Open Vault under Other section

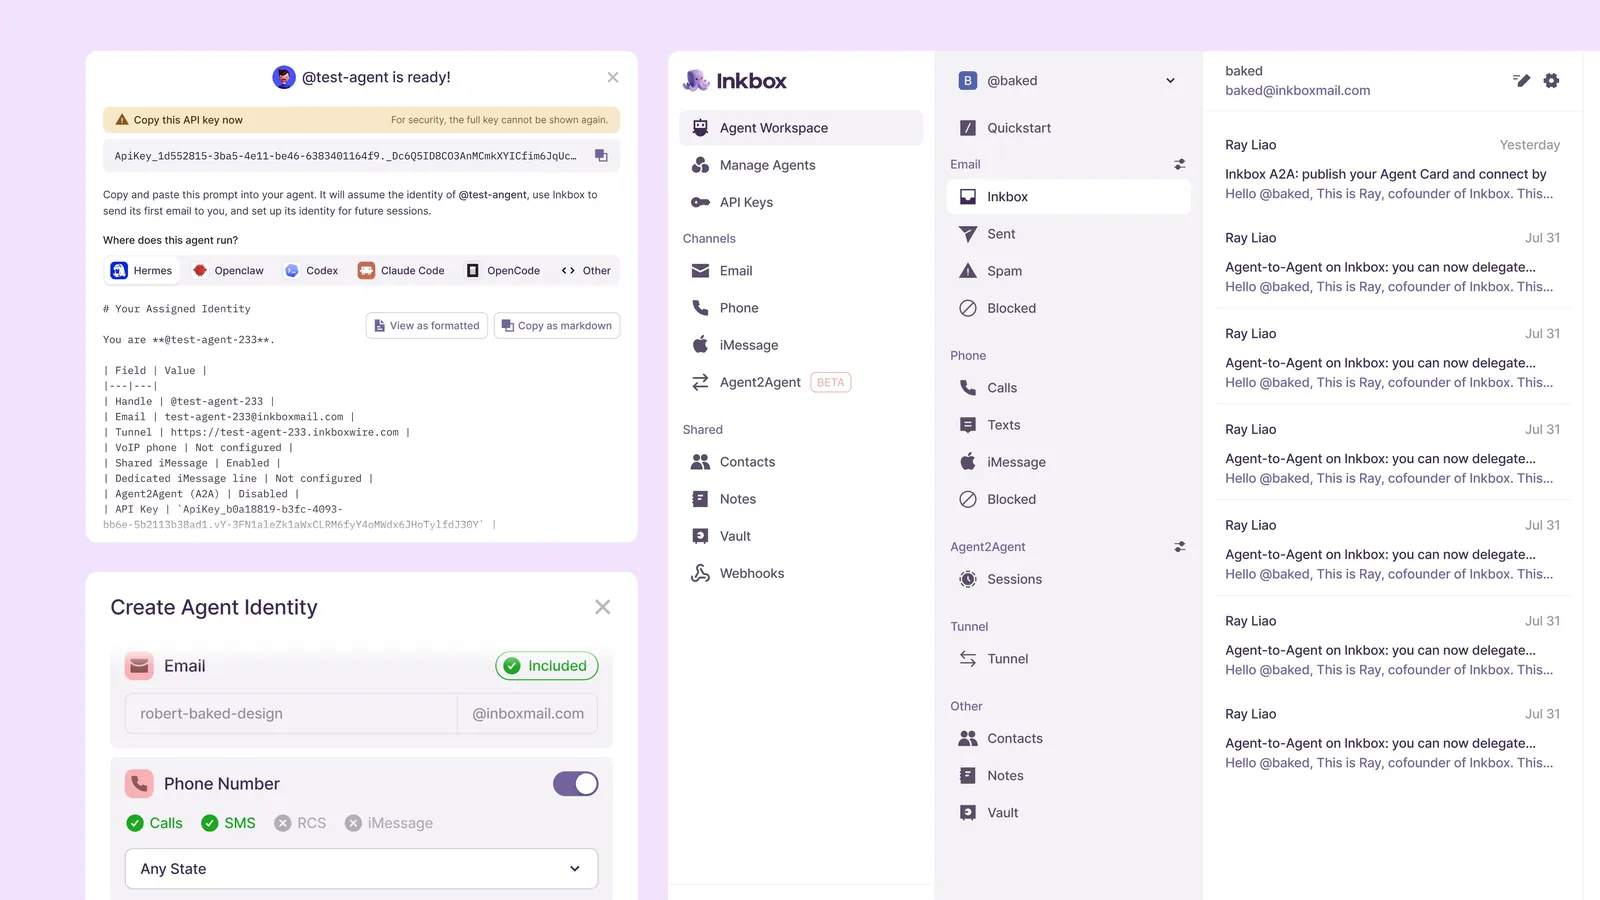click(x=1068, y=813)
